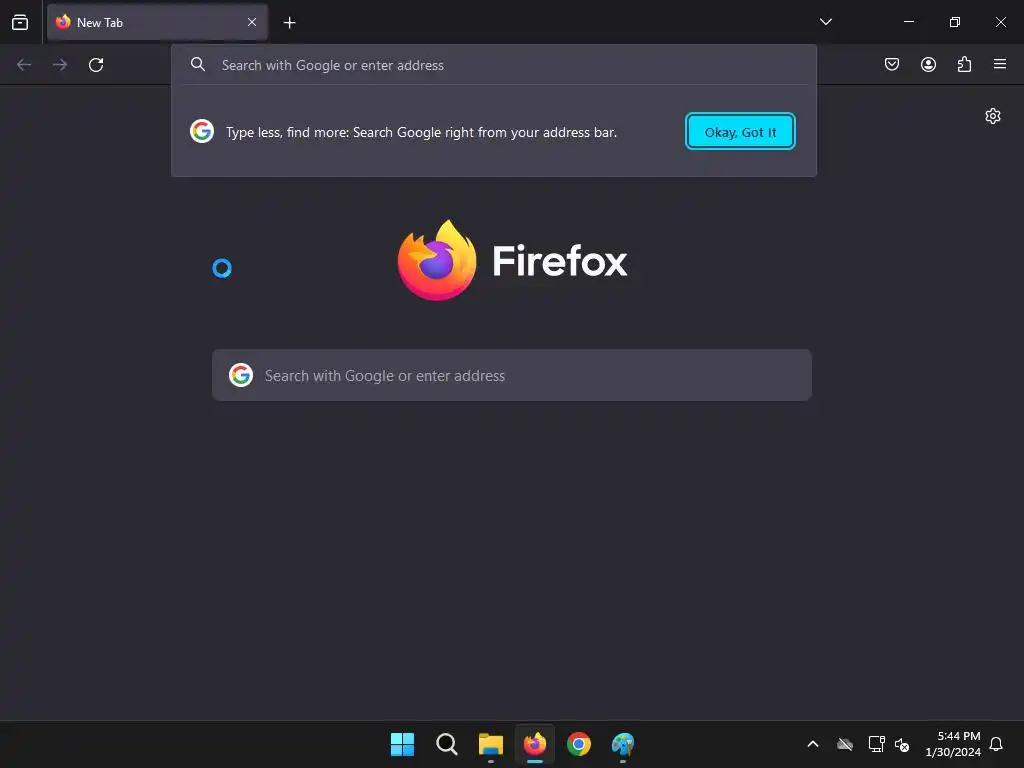Save page to Pocket icon
The height and width of the screenshot is (768, 1024).
(892, 64)
